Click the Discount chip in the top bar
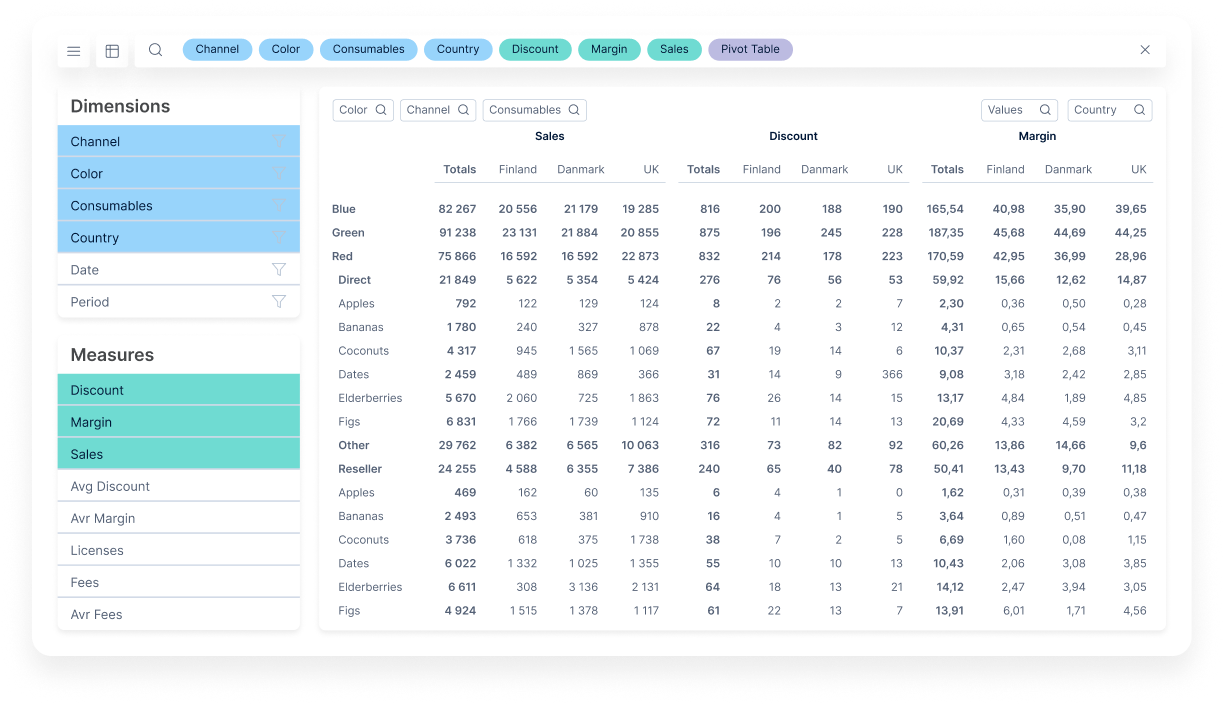Image resolution: width=1224 pixels, height=704 pixels. [535, 49]
